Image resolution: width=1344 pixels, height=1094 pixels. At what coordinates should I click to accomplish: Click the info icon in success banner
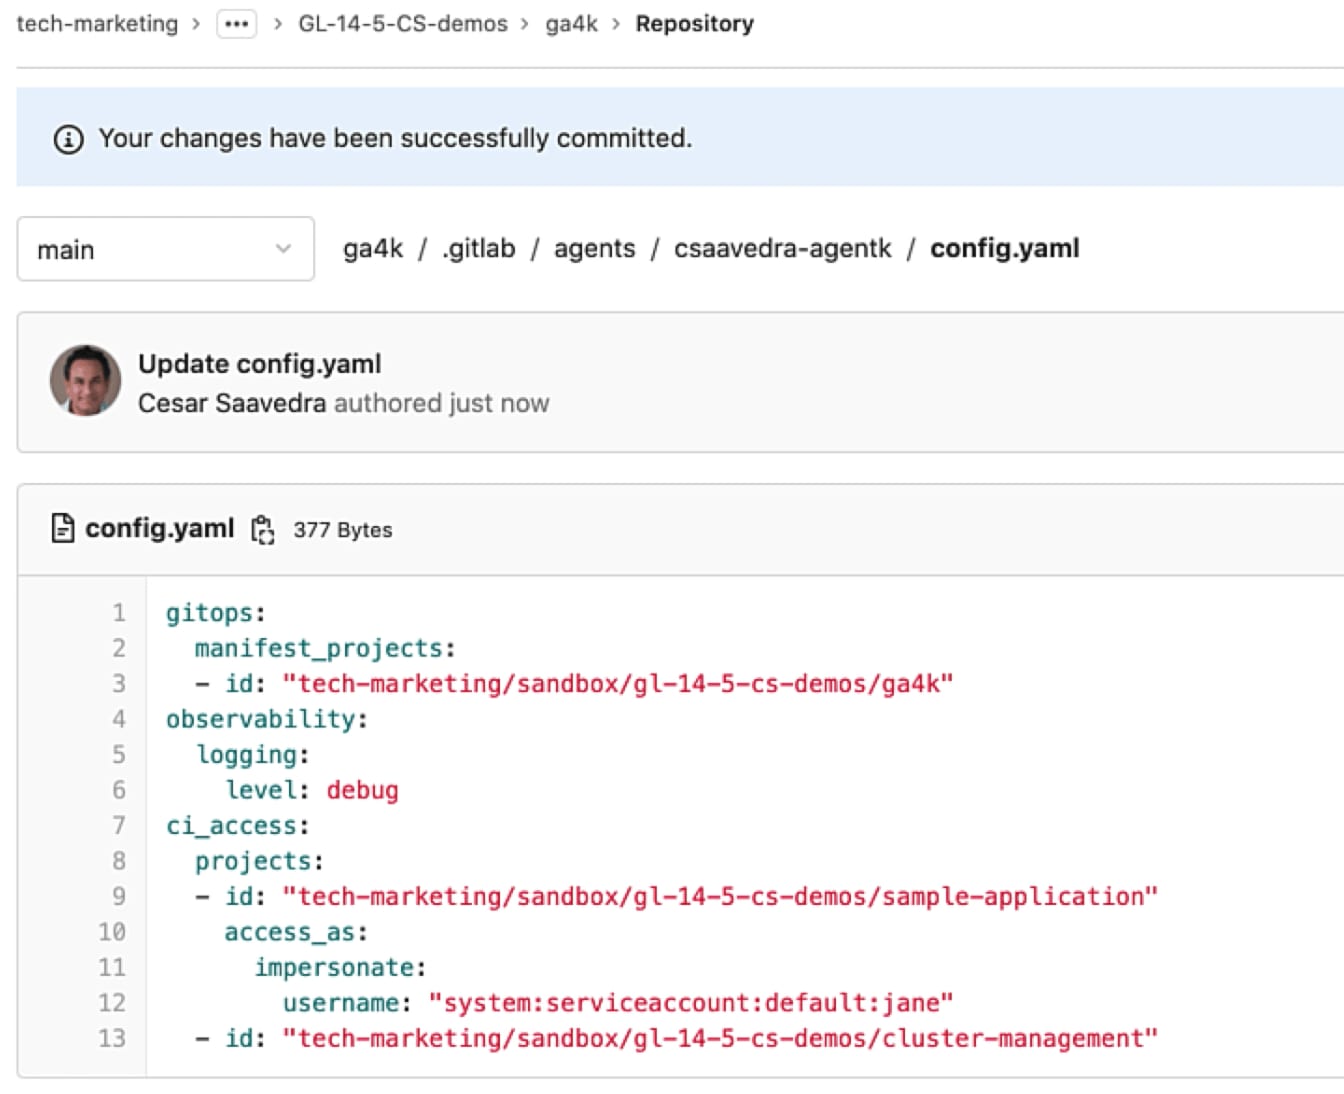click(68, 139)
